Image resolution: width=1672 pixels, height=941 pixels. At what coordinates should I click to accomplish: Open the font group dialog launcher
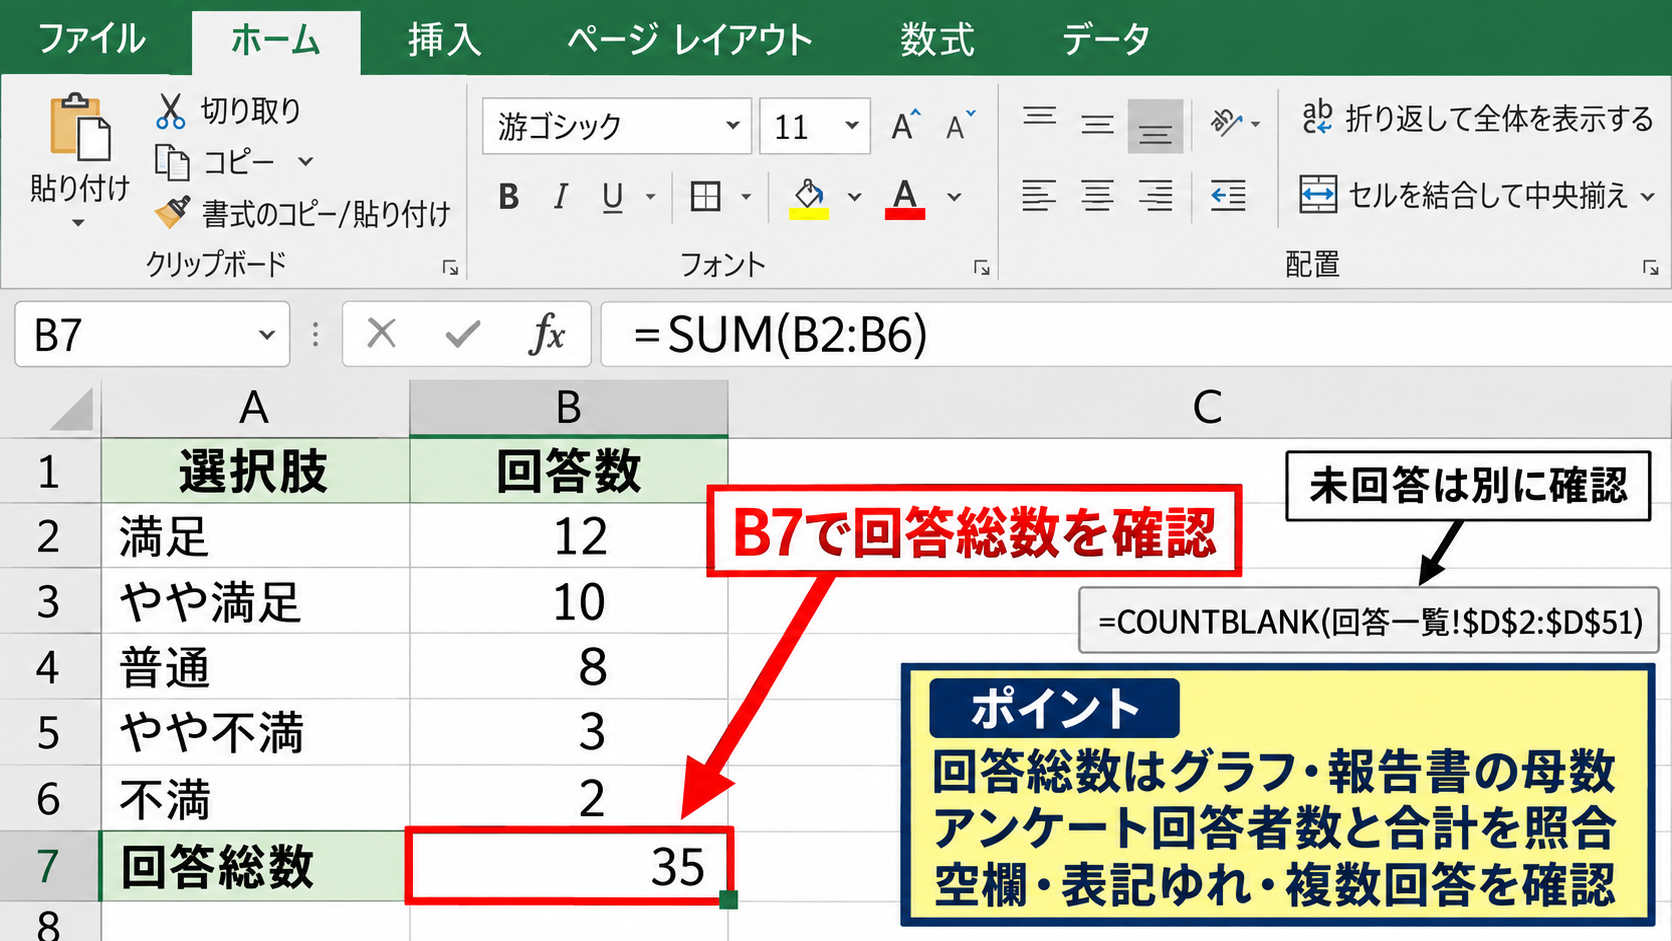[982, 268]
